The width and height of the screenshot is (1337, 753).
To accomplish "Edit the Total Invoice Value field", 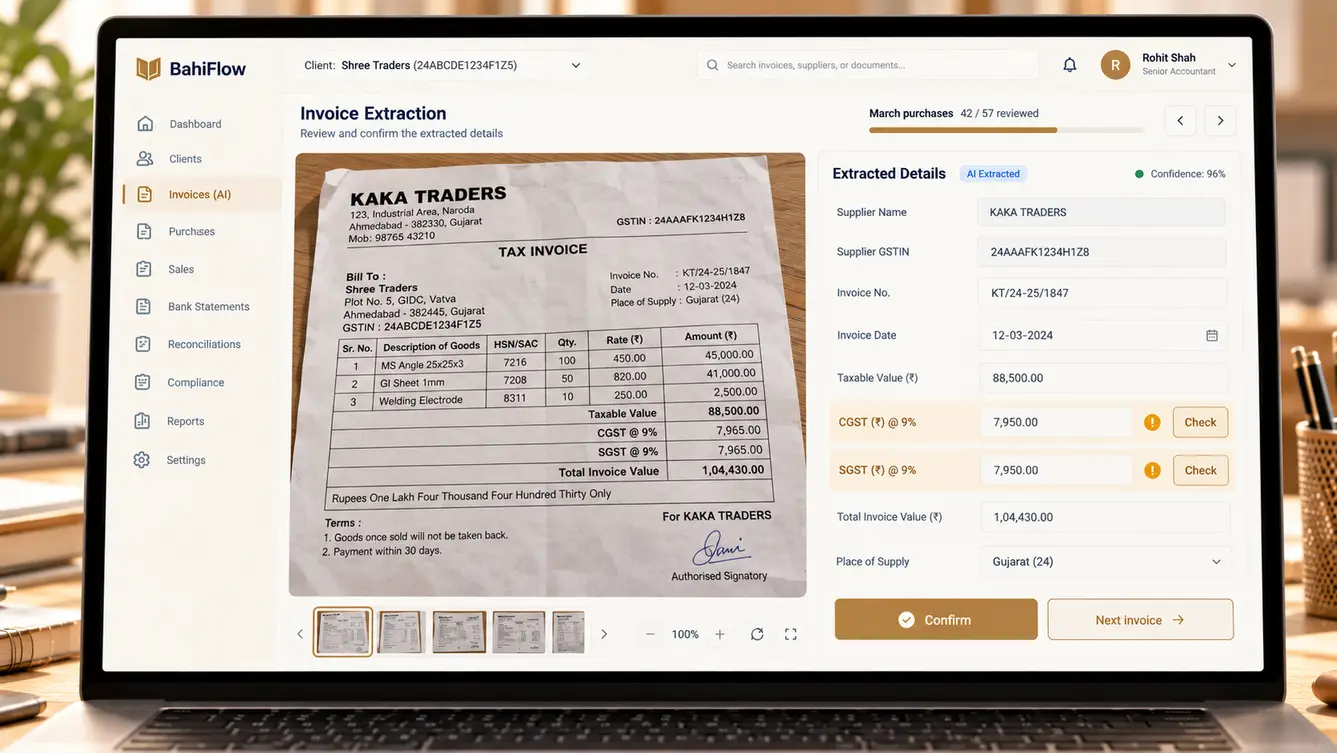I will [x=1105, y=517].
